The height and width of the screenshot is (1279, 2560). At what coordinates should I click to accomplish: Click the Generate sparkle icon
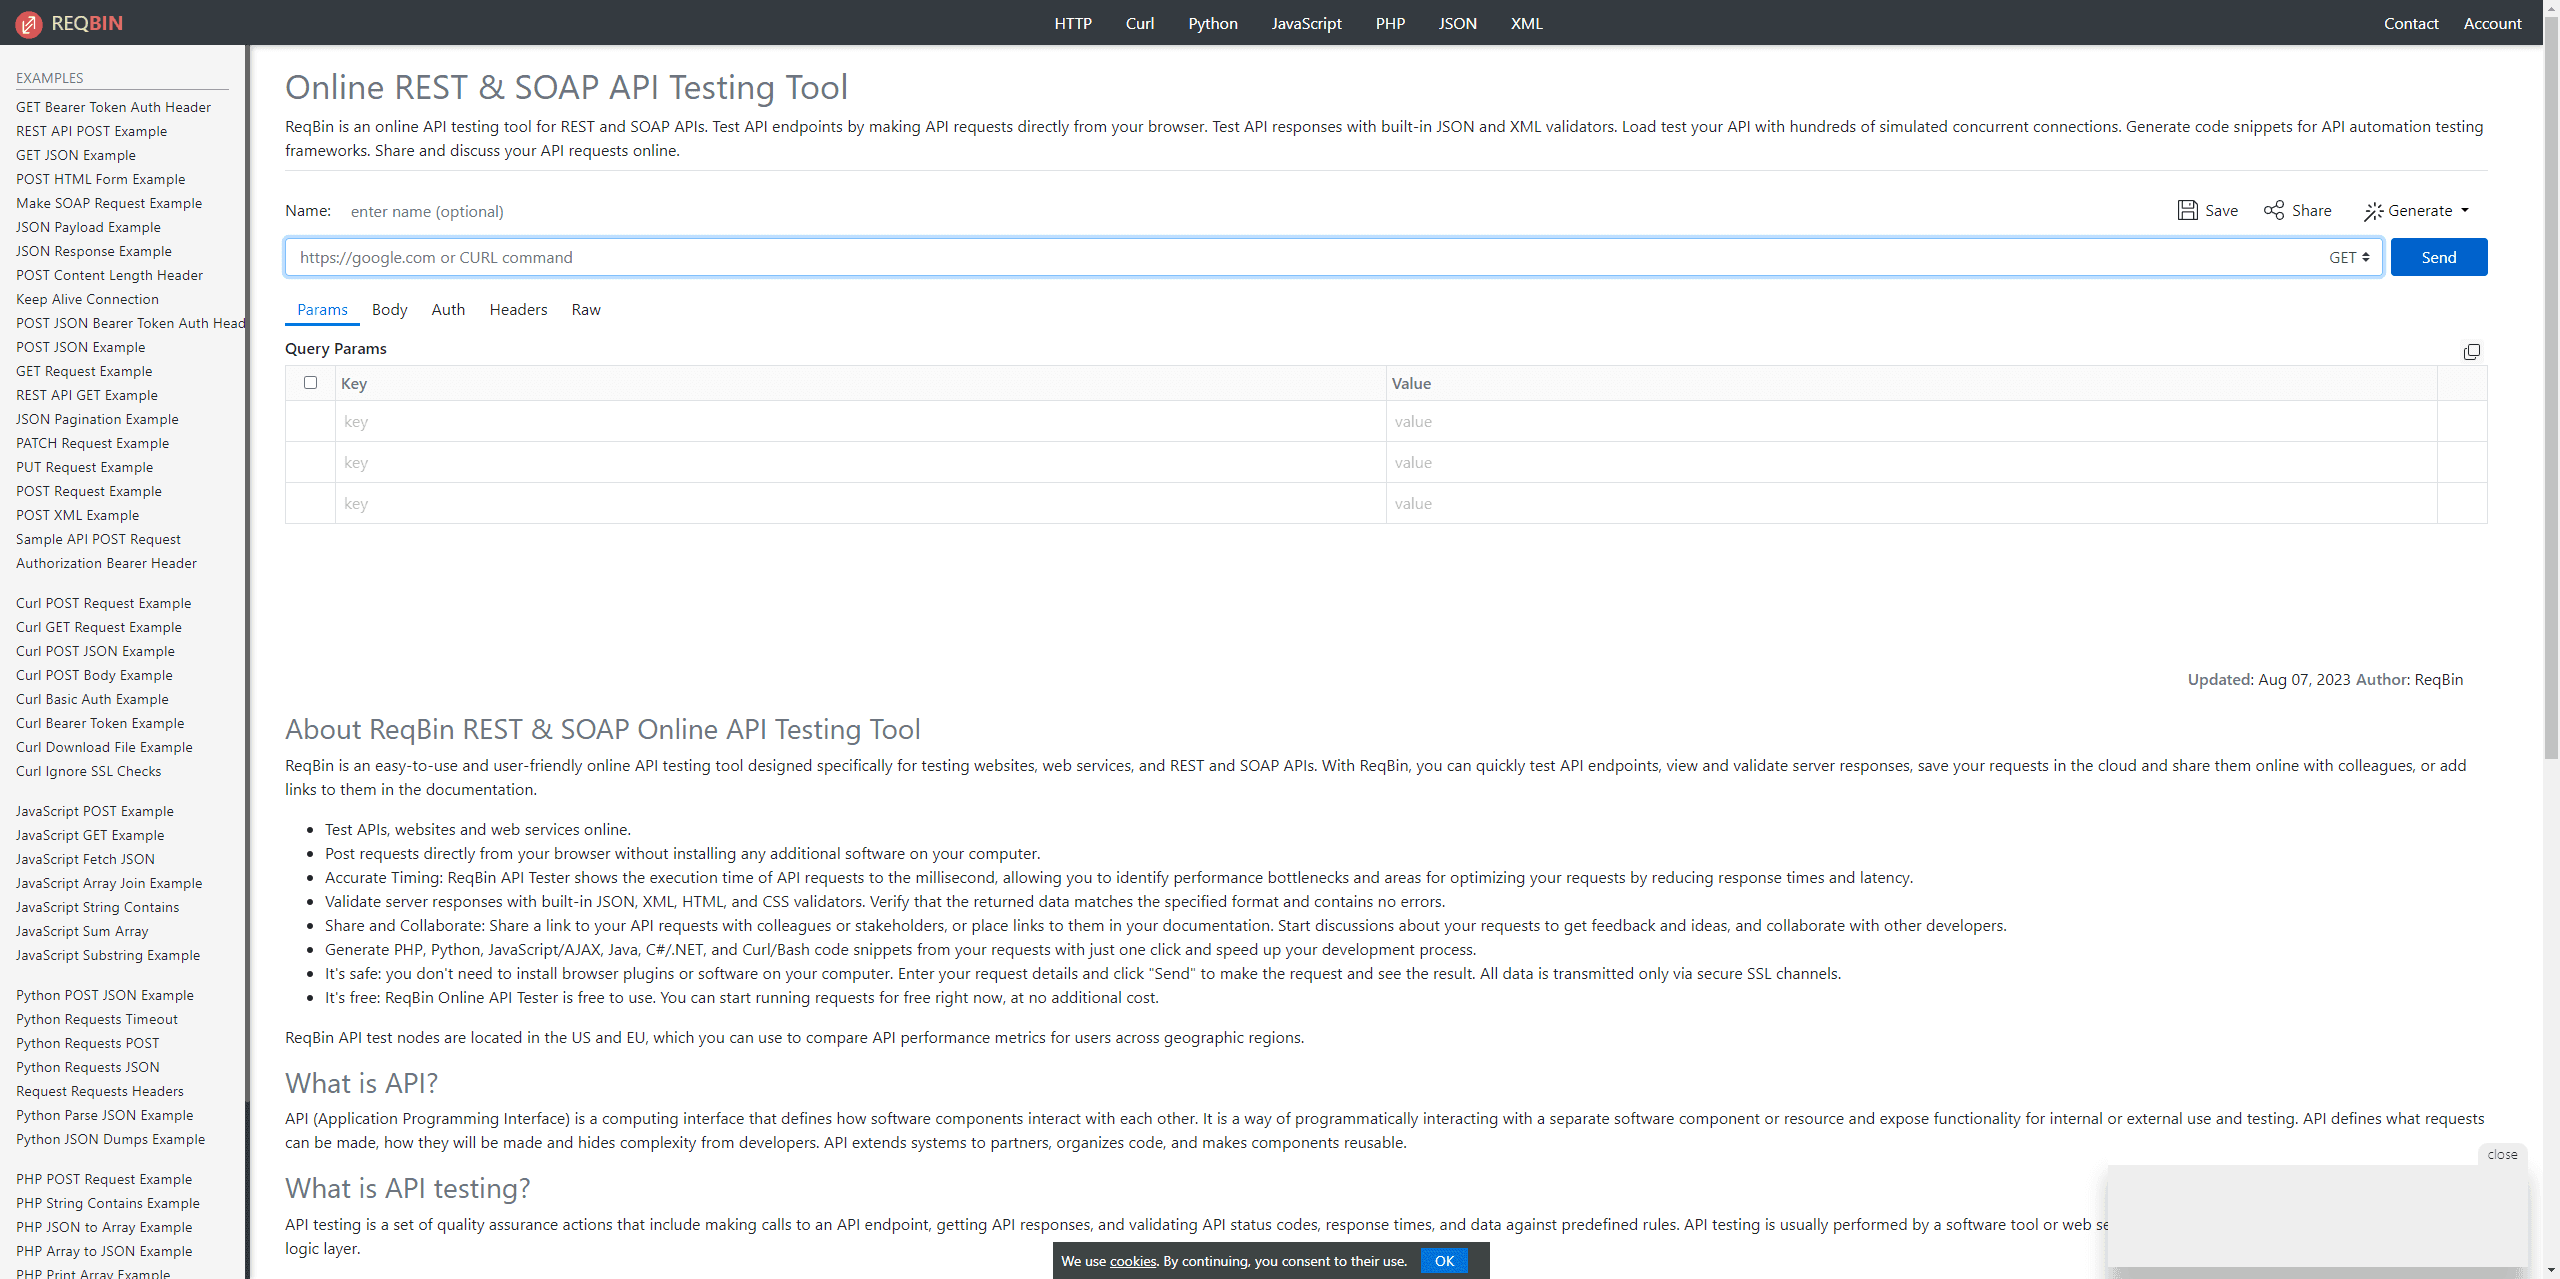point(2373,211)
